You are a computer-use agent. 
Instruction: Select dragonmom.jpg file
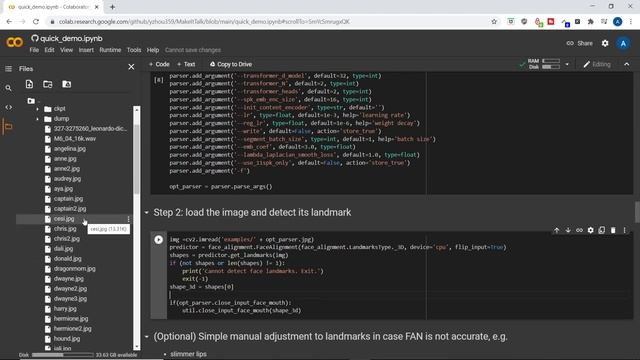[x=74, y=269]
